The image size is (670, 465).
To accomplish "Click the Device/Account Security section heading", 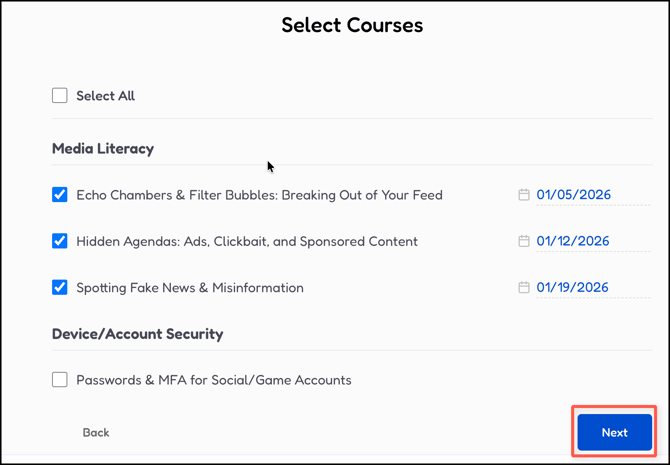I will (137, 334).
